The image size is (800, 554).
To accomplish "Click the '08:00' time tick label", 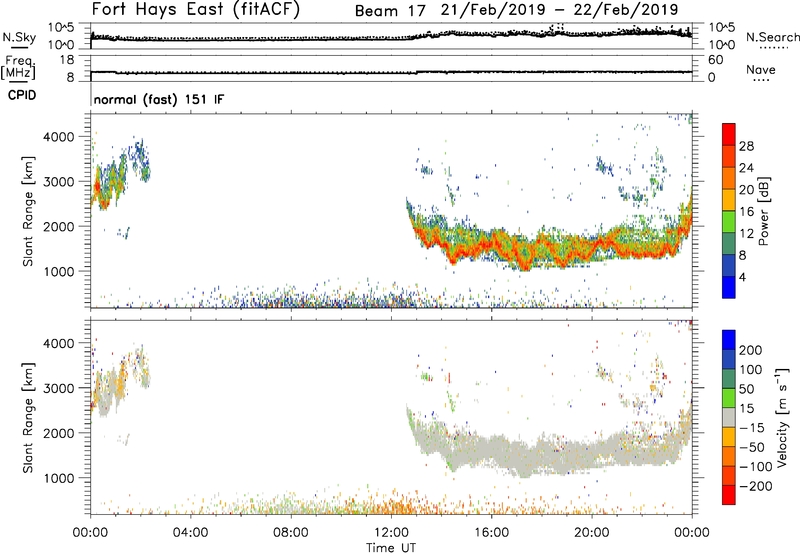I will tap(291, 533).
